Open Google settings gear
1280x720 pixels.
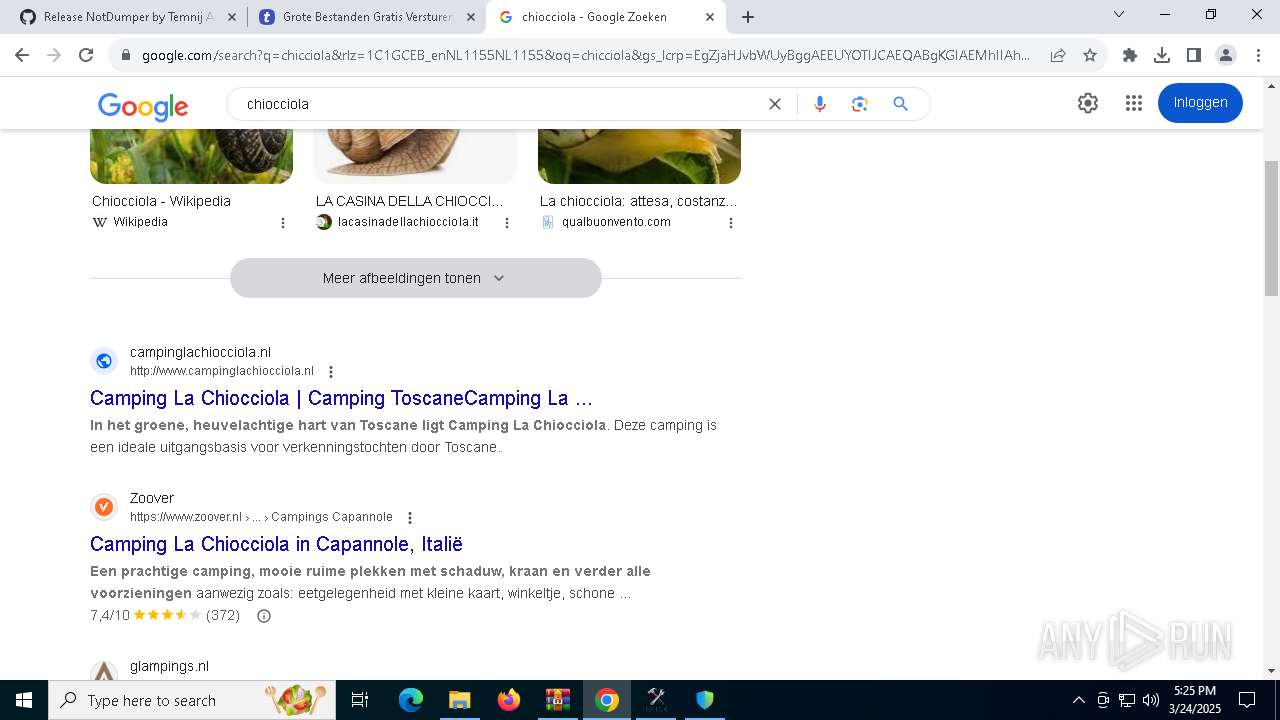(1088, 103)
